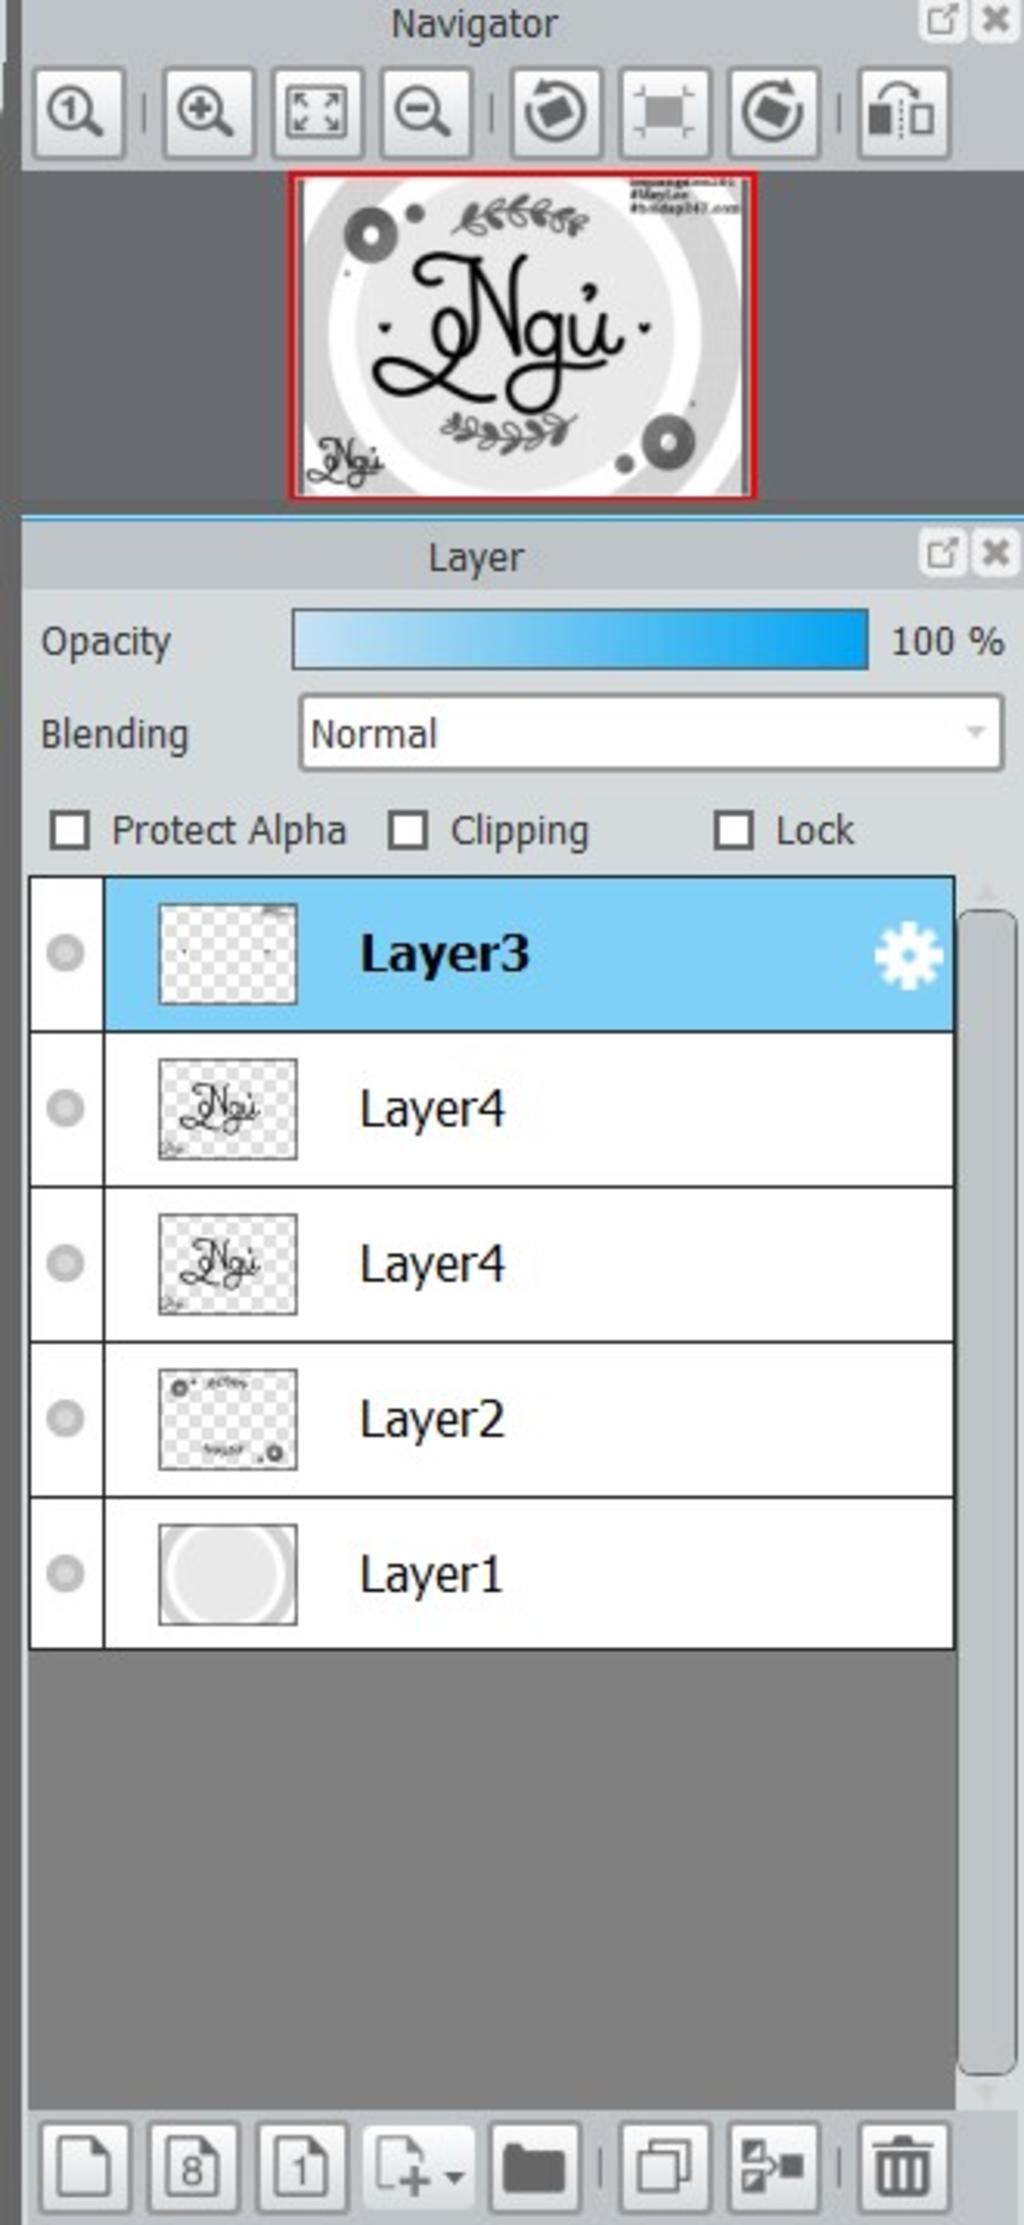Open the Blending mode dropdown
The height and width of the screenshot is (2225, 1024).
coord(650,733)
